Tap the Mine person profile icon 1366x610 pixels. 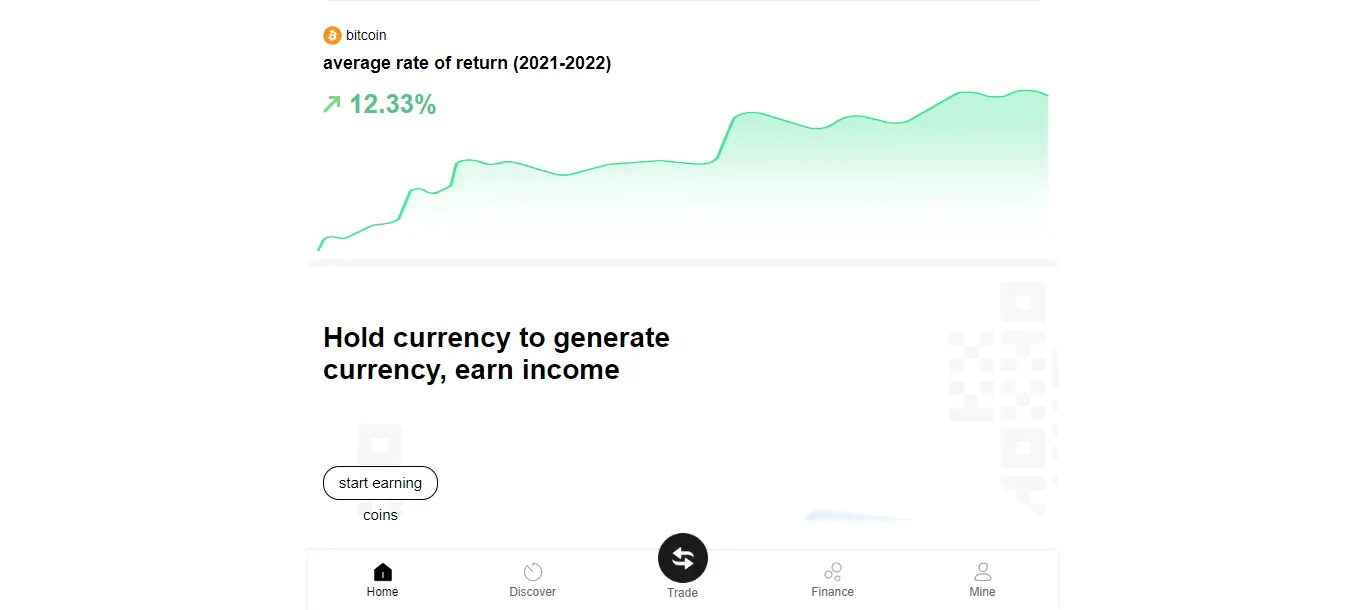(x=982, y=572)
